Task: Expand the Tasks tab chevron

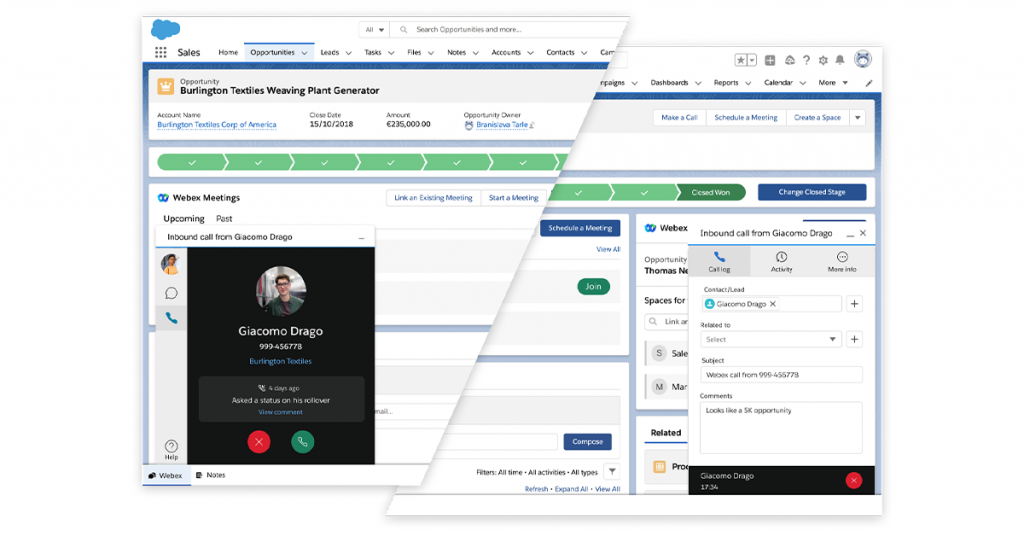Action: pyautogui.click(x=391, y=53)
